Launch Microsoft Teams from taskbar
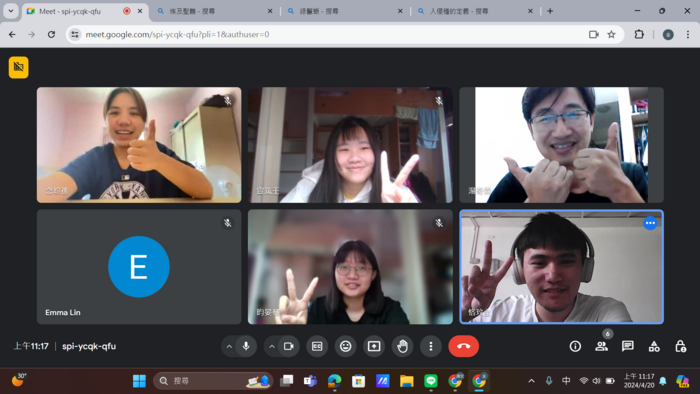This screenshot has width=700, height=394. click(x=310, y=381)
